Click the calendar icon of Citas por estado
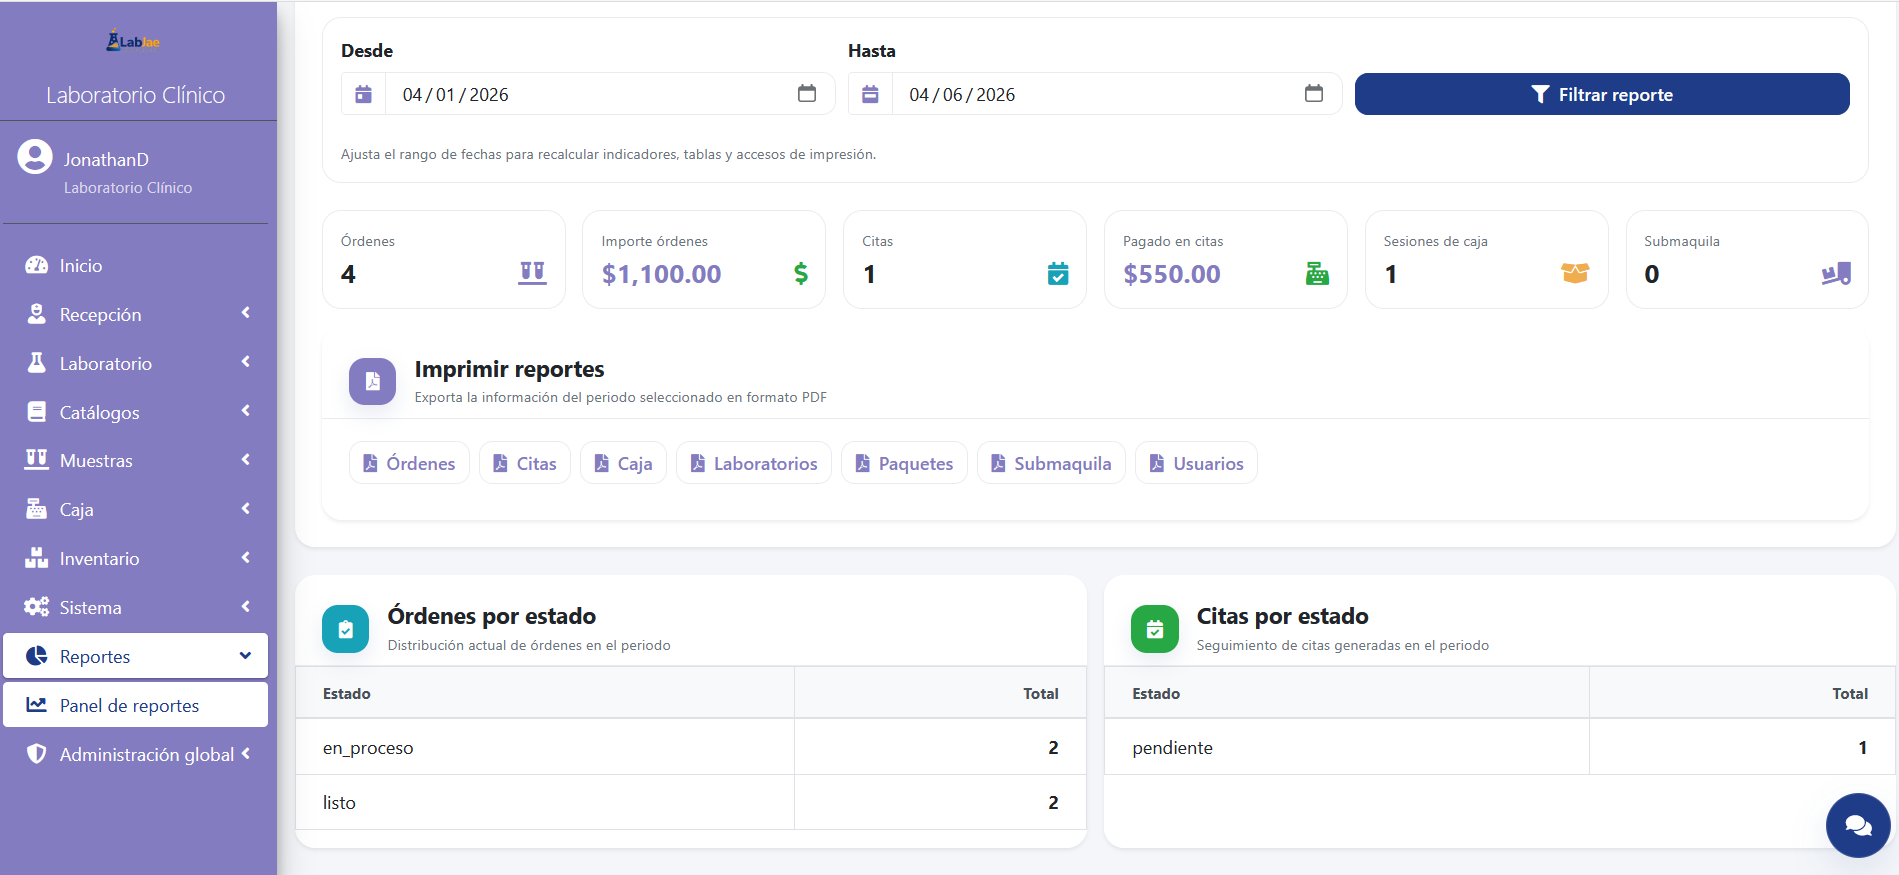The image size is (1899, 875). pyautogui.click(x=1155, y=629)
